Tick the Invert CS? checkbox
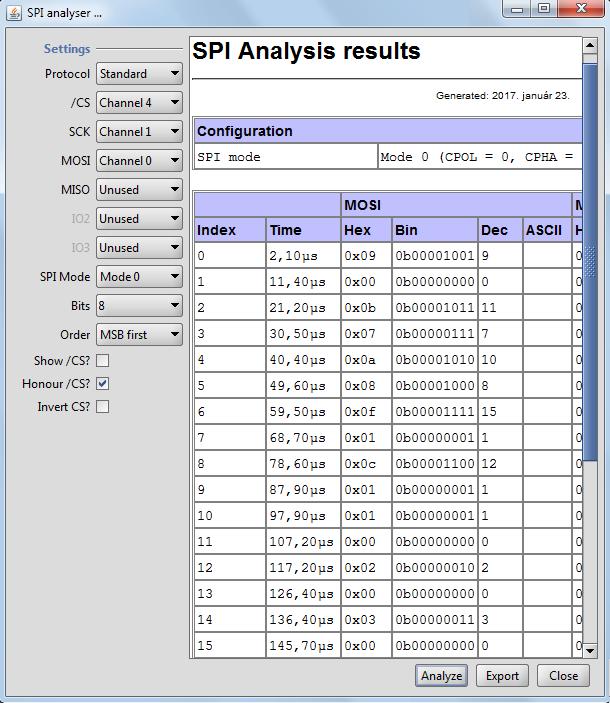 tap(103, 407)
